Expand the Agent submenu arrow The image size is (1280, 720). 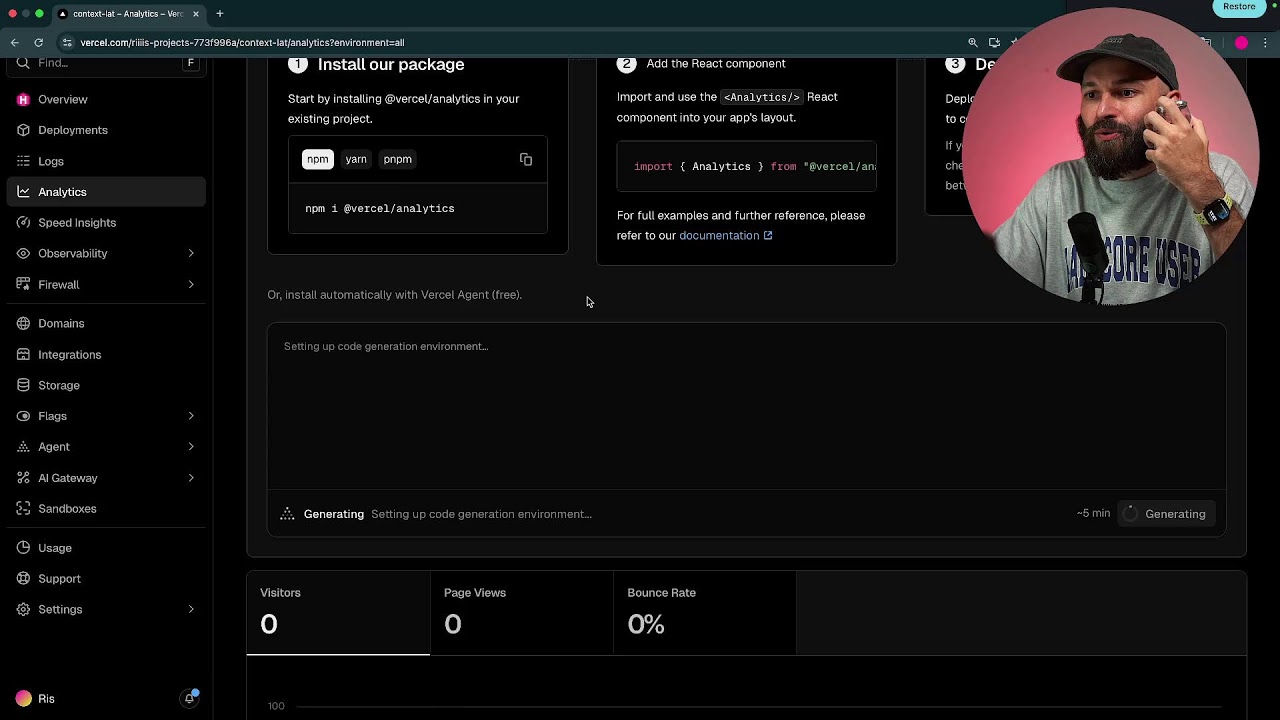191,447
